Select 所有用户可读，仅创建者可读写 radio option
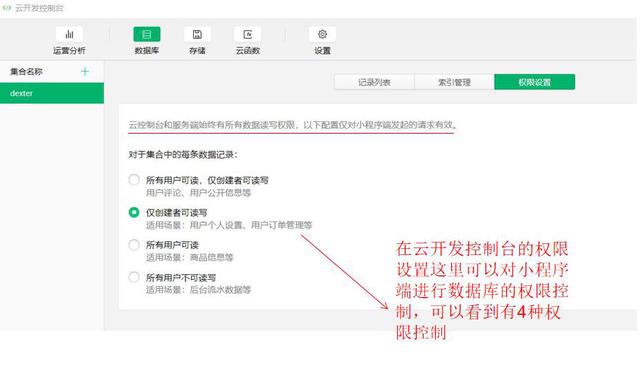 [x=134, y=180]
